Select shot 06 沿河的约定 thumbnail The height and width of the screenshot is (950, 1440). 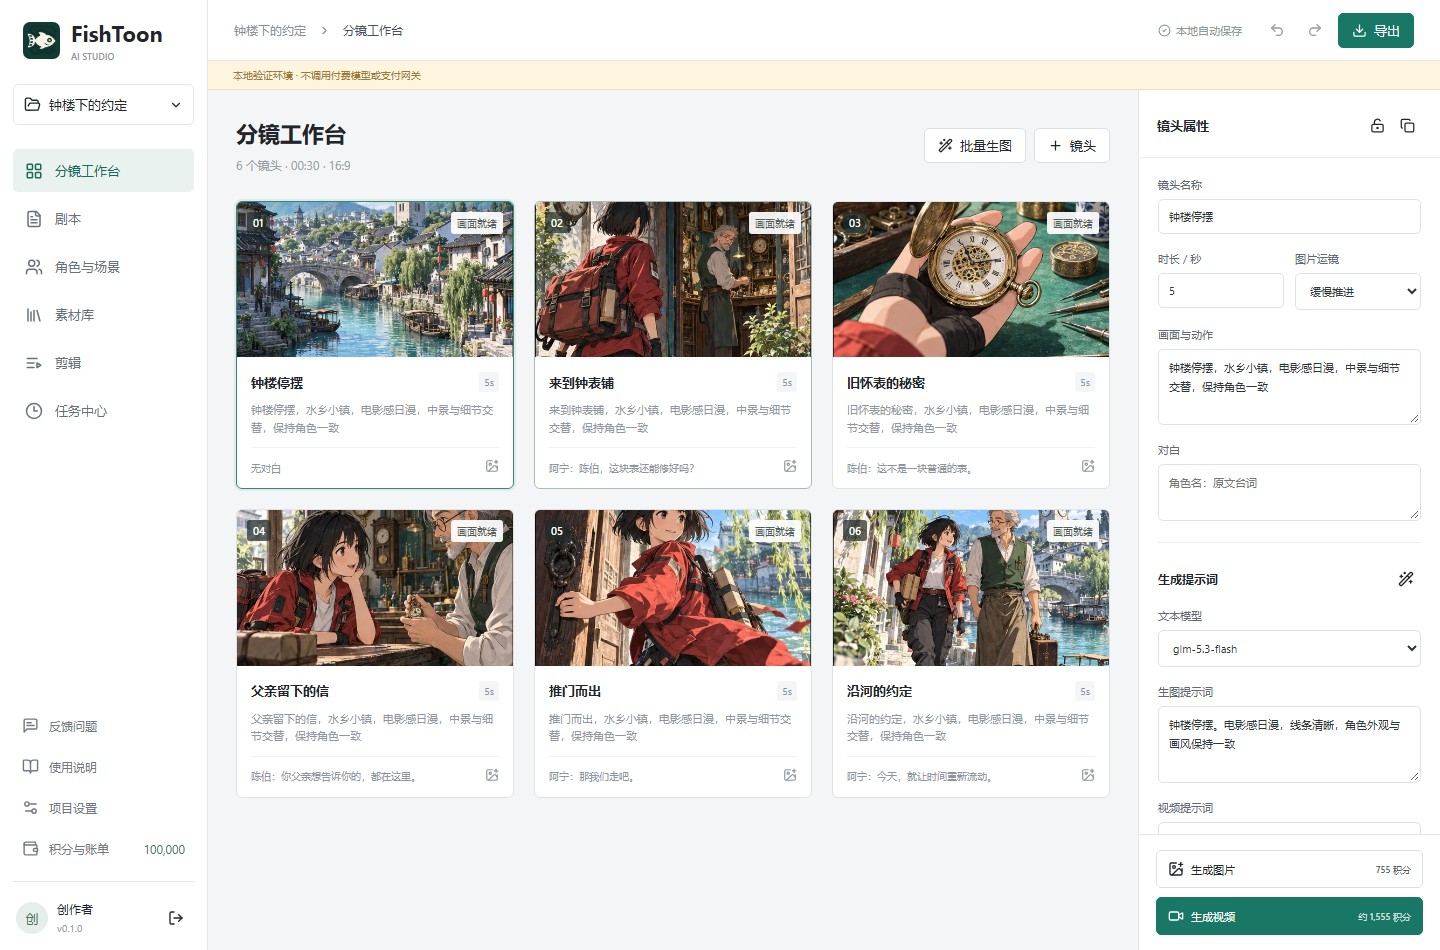coord(971,588)
